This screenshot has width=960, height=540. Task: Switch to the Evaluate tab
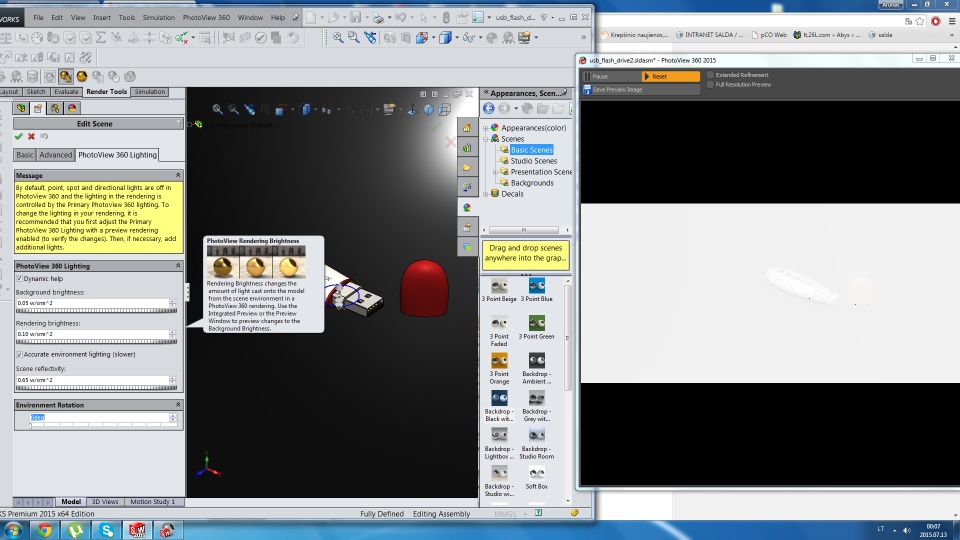point(66,92)
